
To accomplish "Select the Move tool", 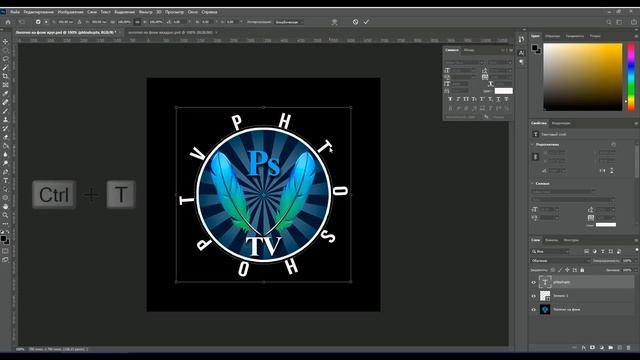I will tap(5, 42).
